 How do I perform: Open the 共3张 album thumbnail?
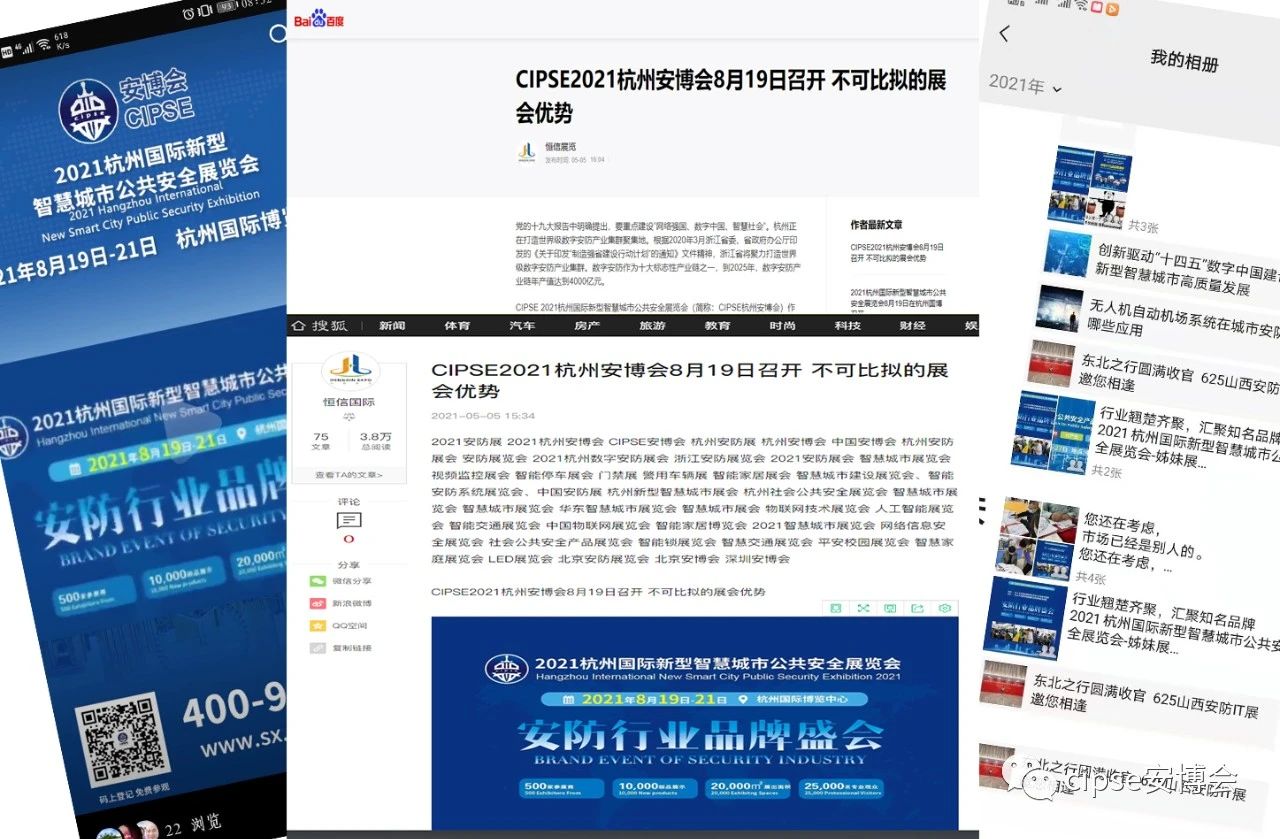click(1090, 185)
